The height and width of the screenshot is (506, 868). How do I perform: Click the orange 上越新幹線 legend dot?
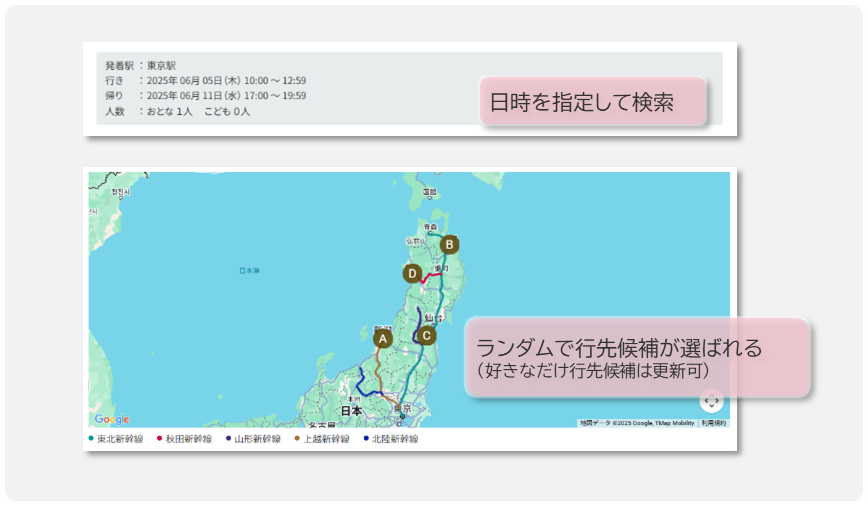click(x=297, y=438)
